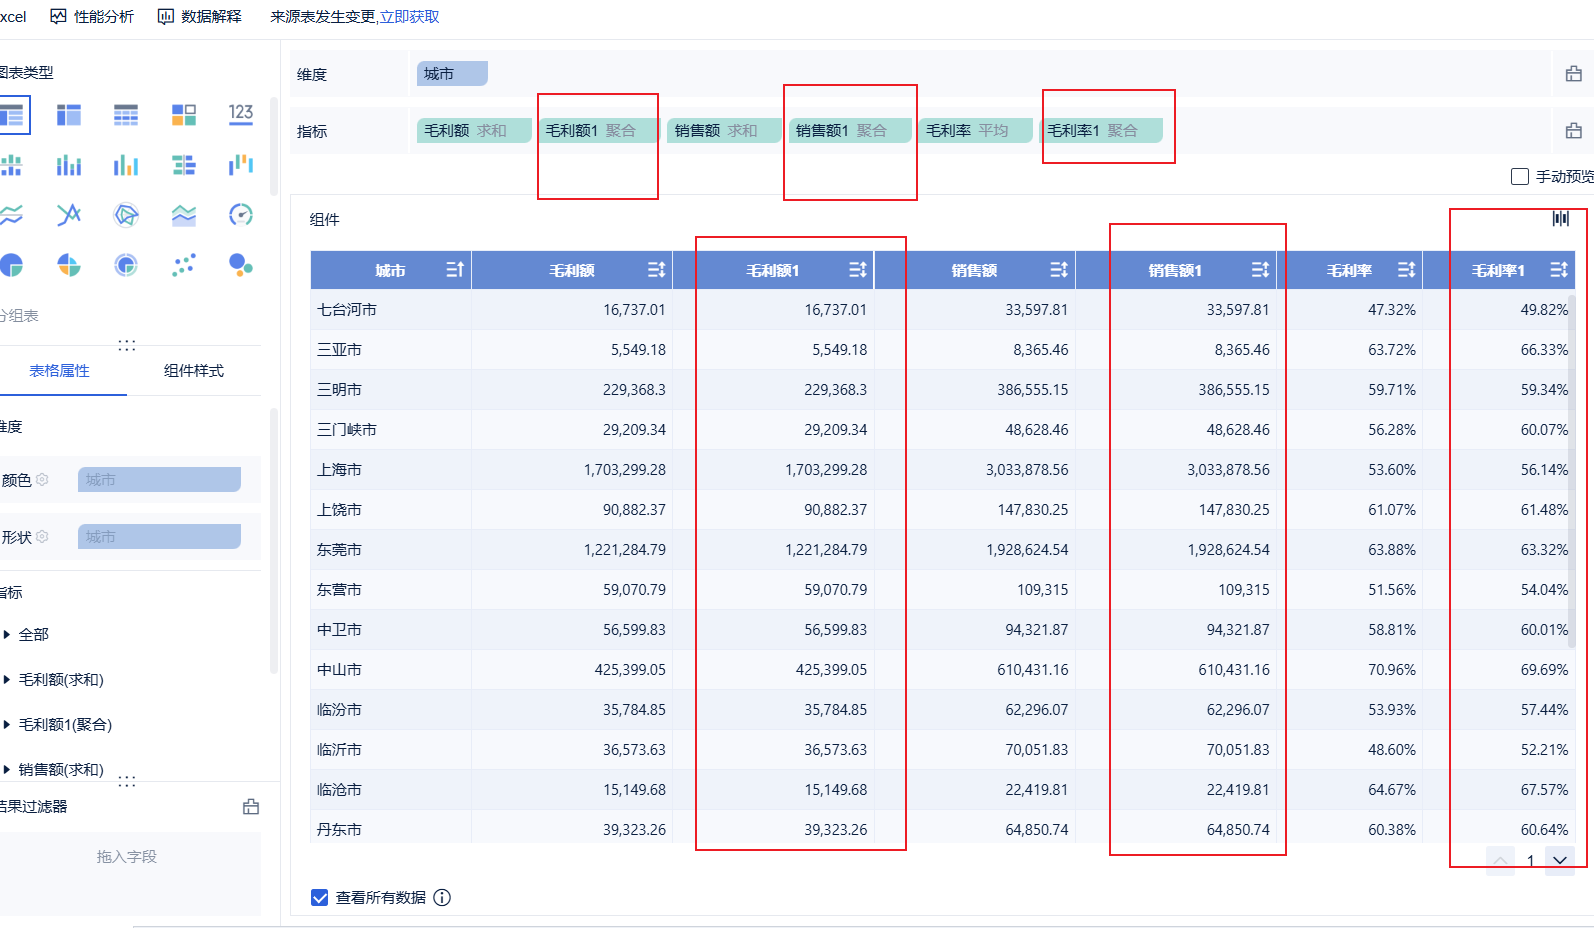The height and width of the screenshot is (928, 1594).
Task: Open 数据解释 in the top toolbar
Action: point(200,17)
